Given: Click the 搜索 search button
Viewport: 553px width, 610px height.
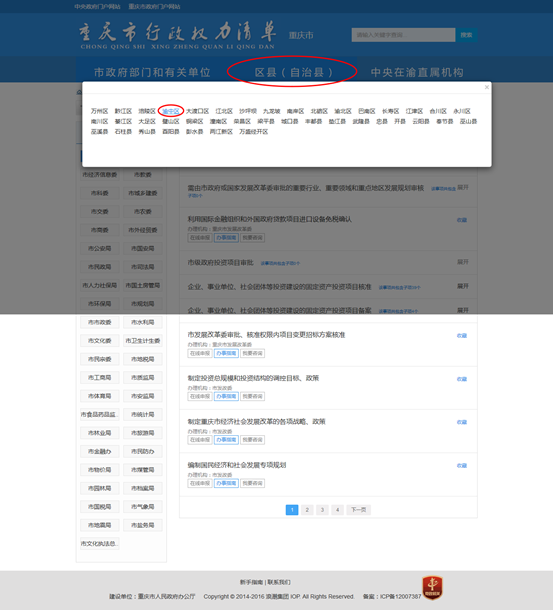Looking at the screenshot, I should 466,35.
